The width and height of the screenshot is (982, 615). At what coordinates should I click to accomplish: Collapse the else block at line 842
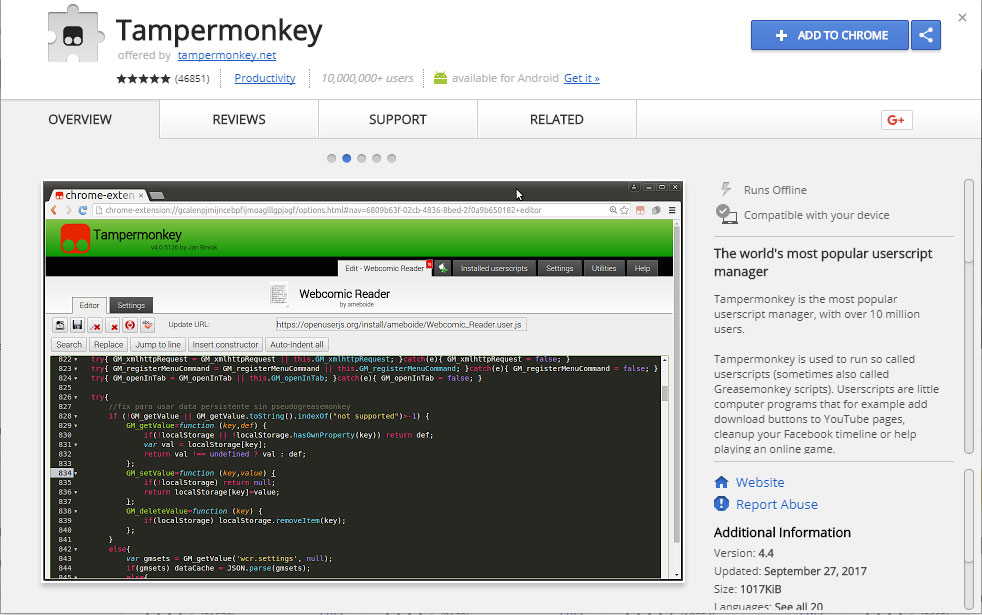tap(76, 549)
